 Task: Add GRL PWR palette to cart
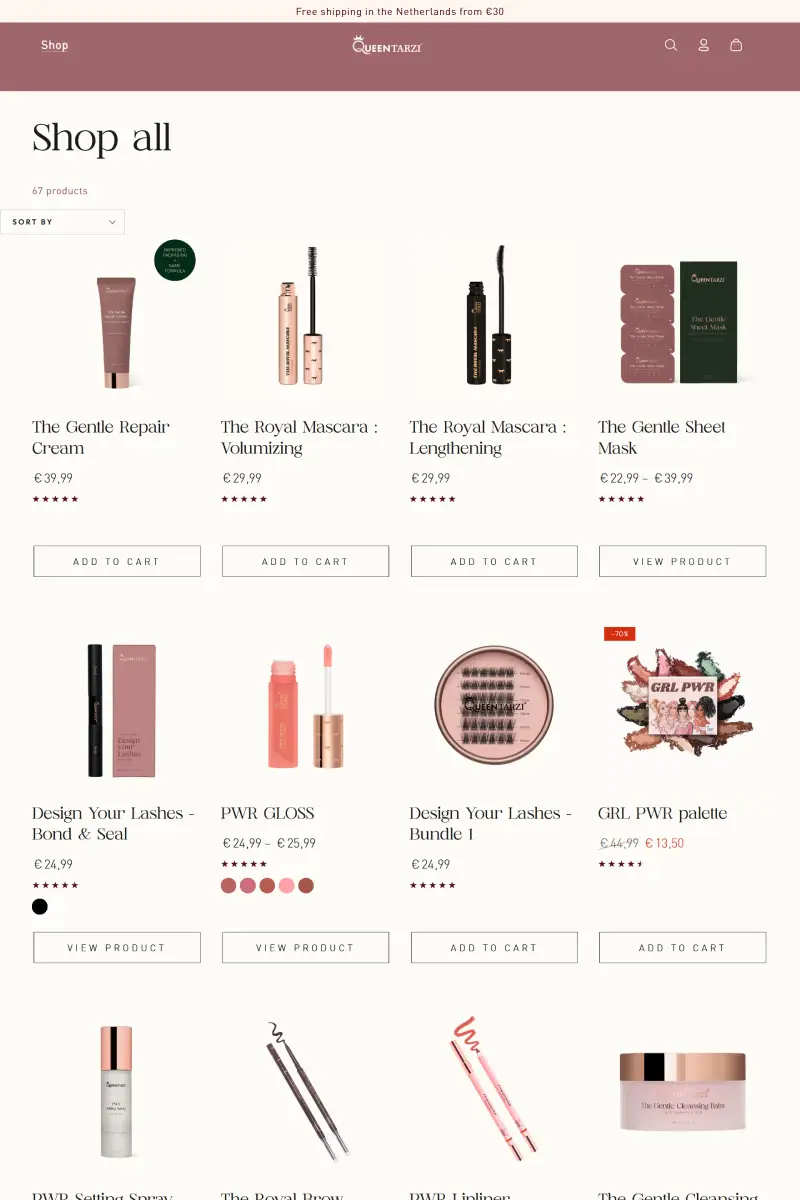683,947
